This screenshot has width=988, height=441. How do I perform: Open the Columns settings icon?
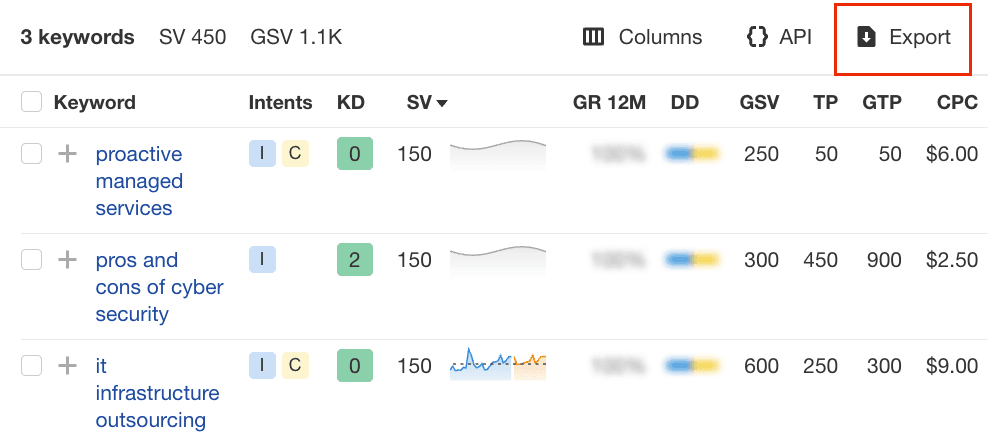[x=594, y=38]
